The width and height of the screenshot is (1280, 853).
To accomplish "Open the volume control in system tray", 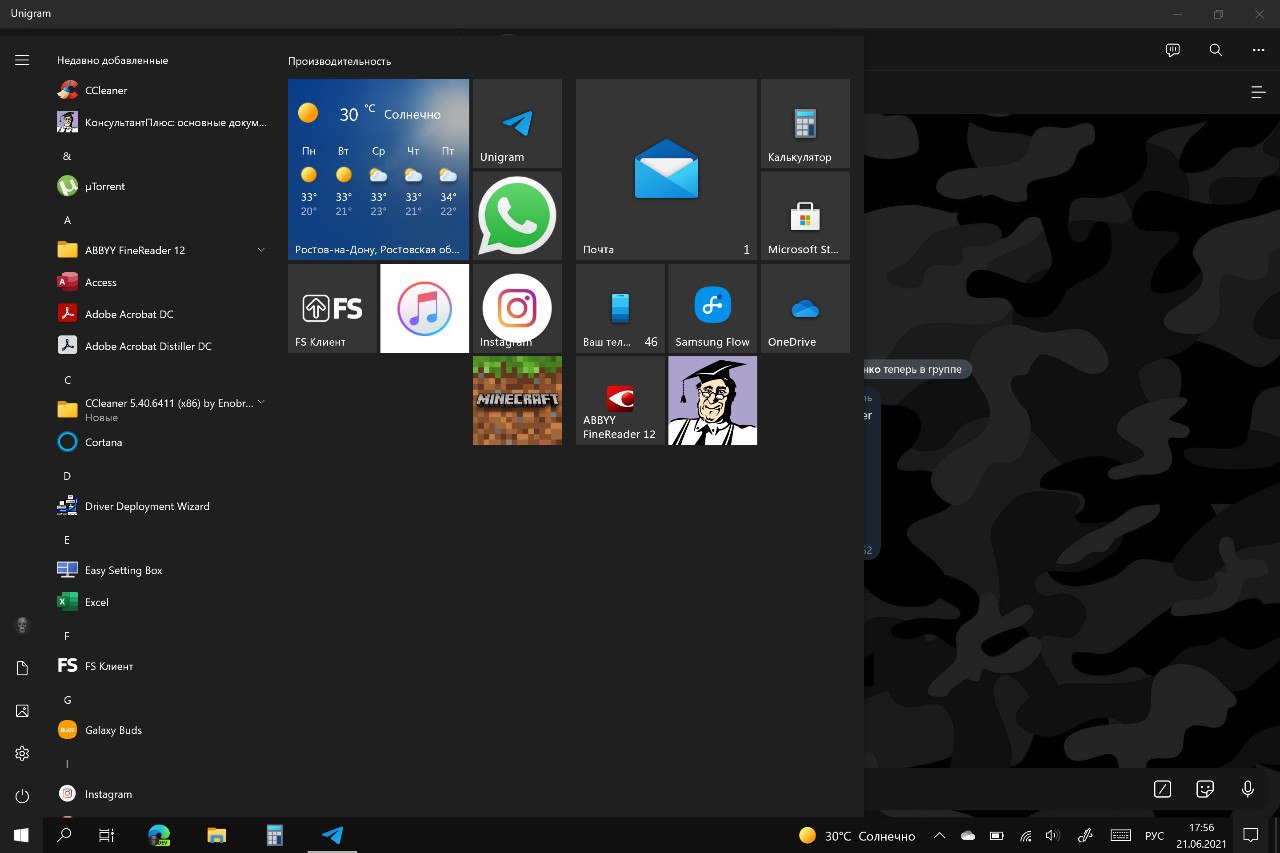I will [x=1052, y=835].
